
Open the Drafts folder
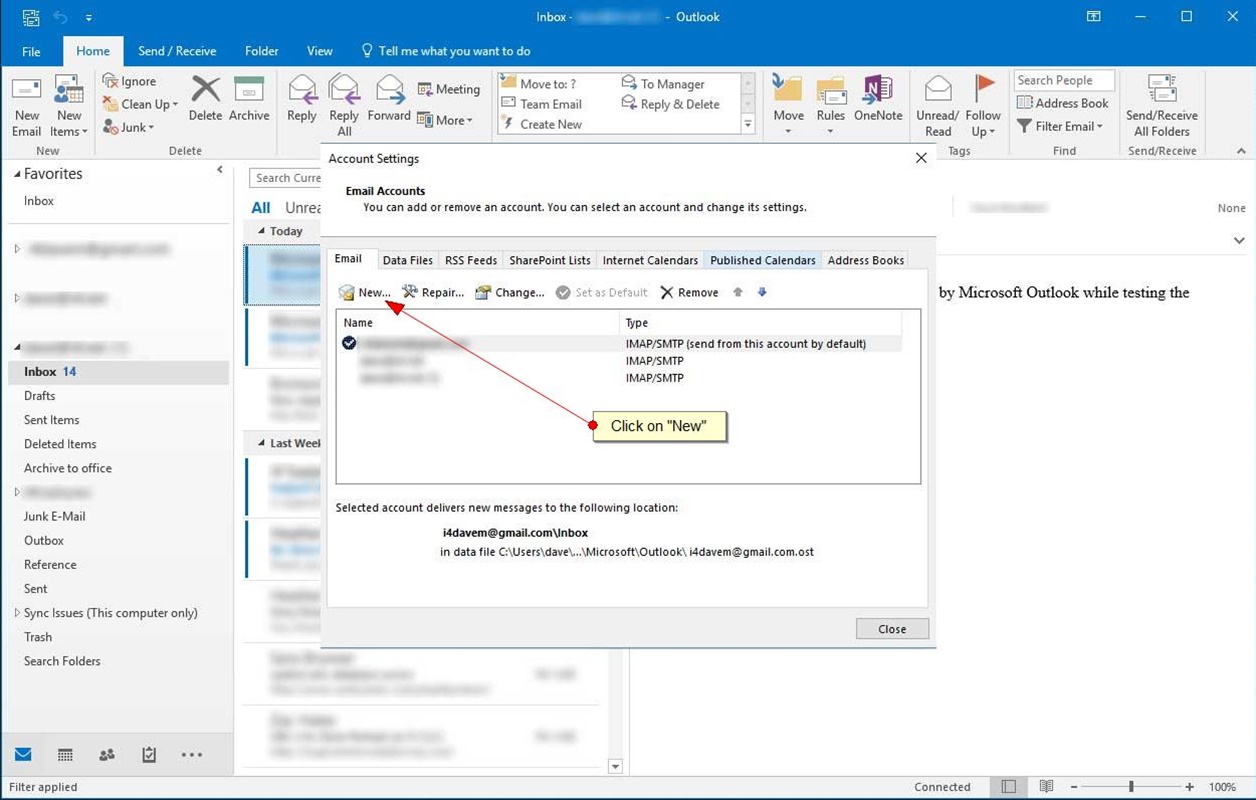pos(40,396)
